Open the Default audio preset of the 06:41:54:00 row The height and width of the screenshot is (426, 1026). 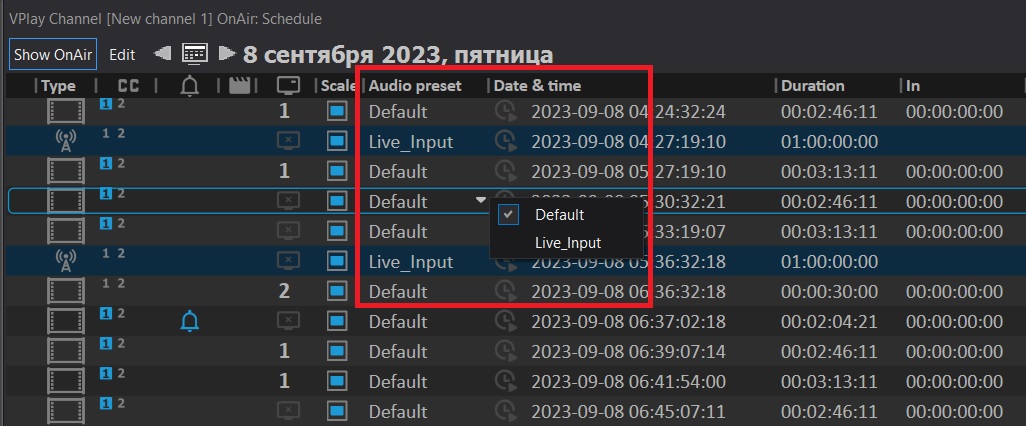pos(398,382)
